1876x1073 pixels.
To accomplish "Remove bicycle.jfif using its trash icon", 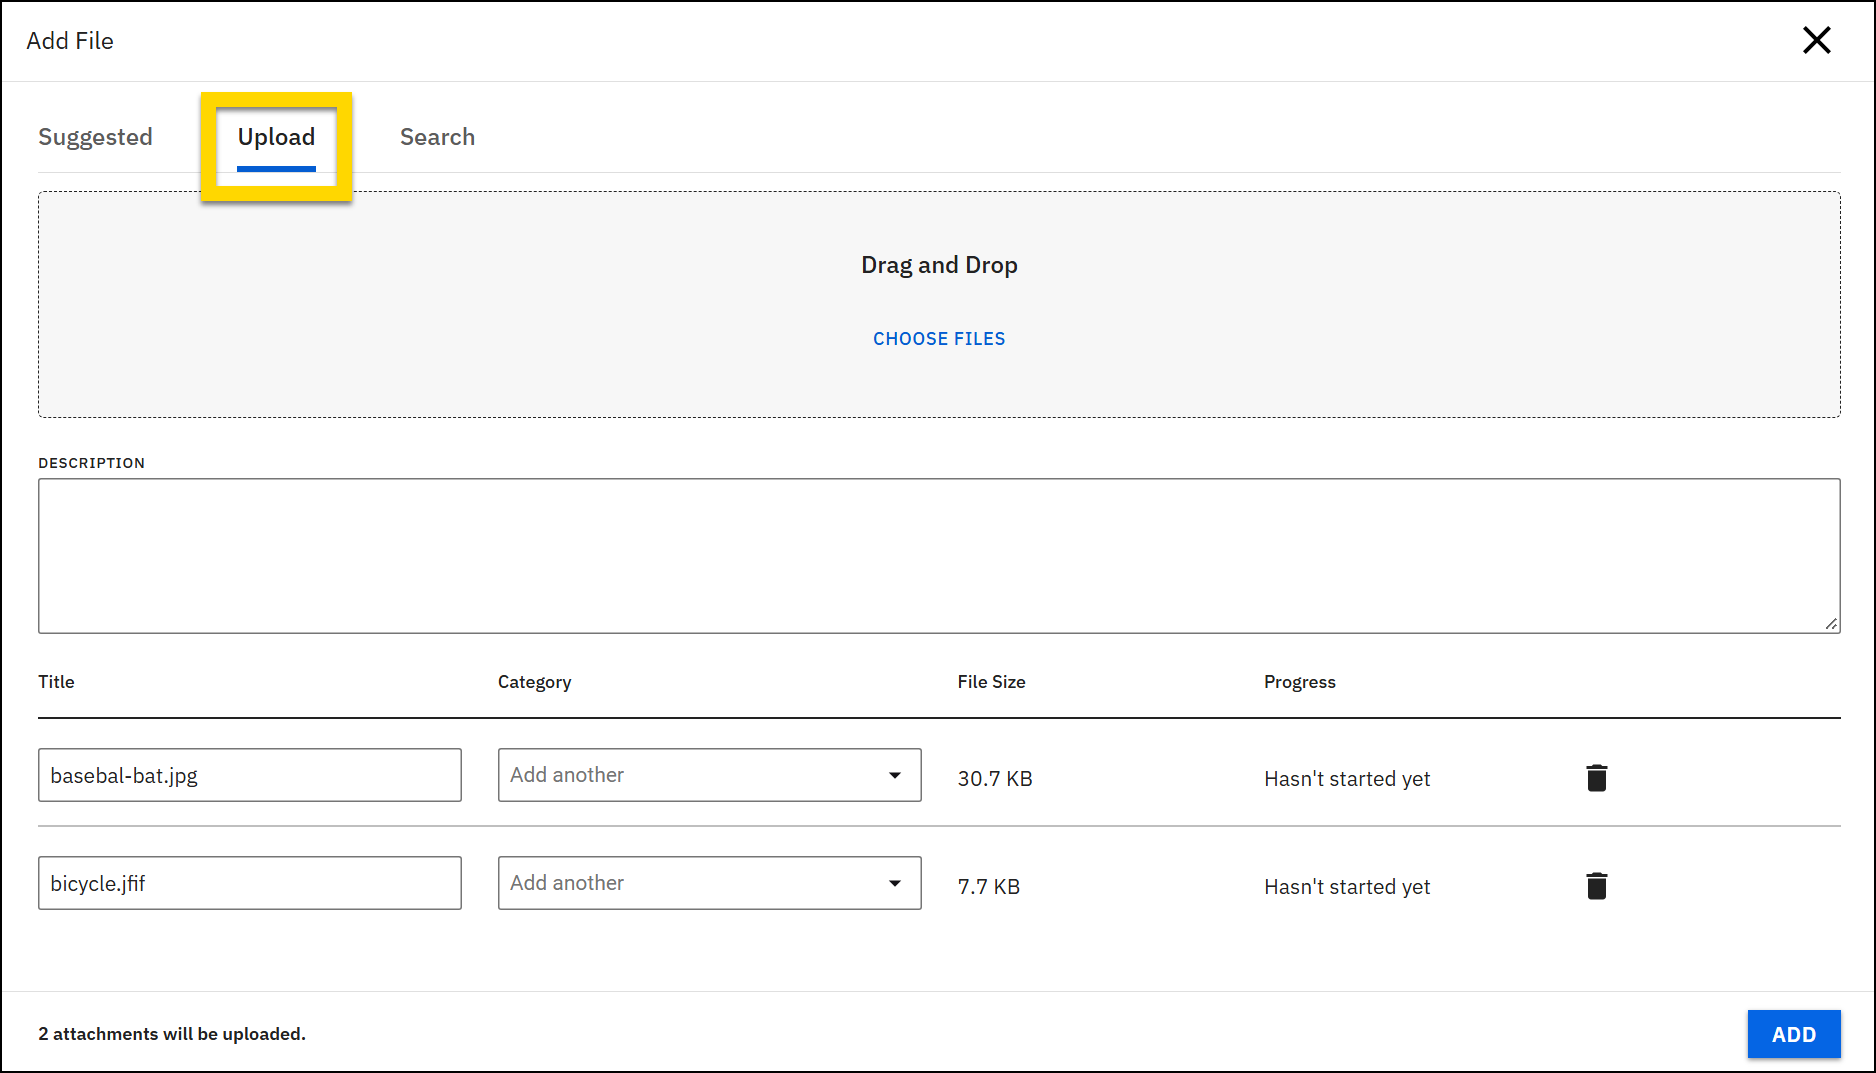I will [x=1596, y=886].
